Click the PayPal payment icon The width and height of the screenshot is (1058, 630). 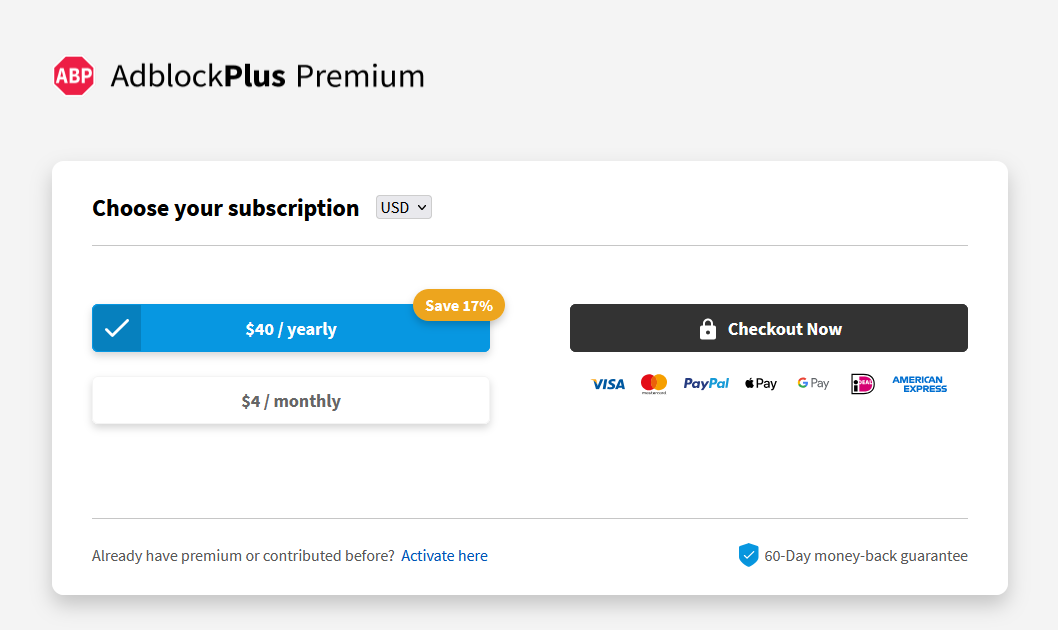point(706,383)
